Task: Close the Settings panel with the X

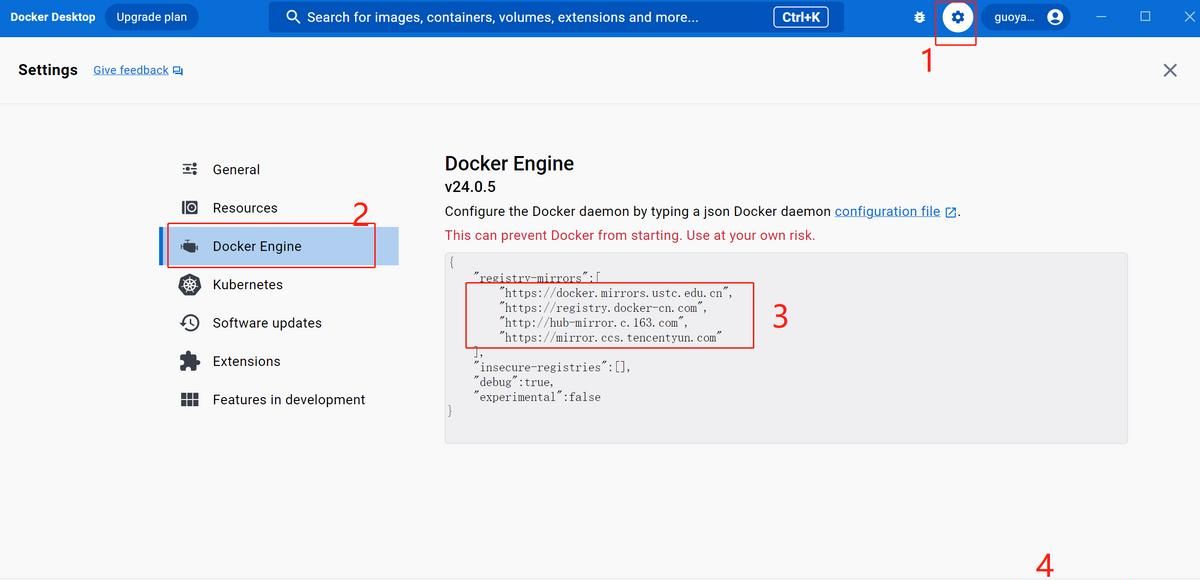Action: 1170,70
